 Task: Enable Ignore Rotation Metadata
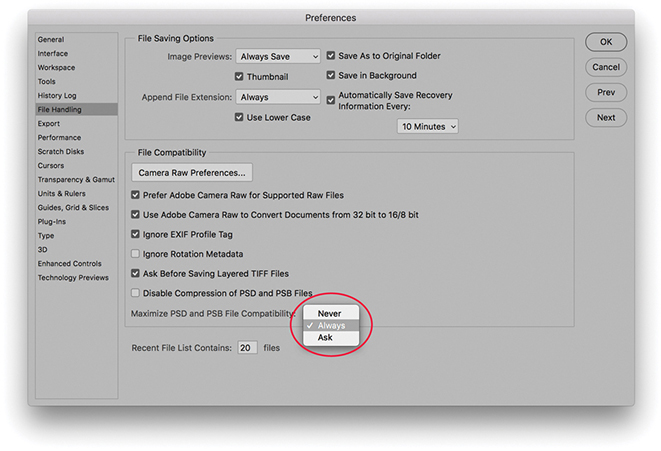coord(135,254)
